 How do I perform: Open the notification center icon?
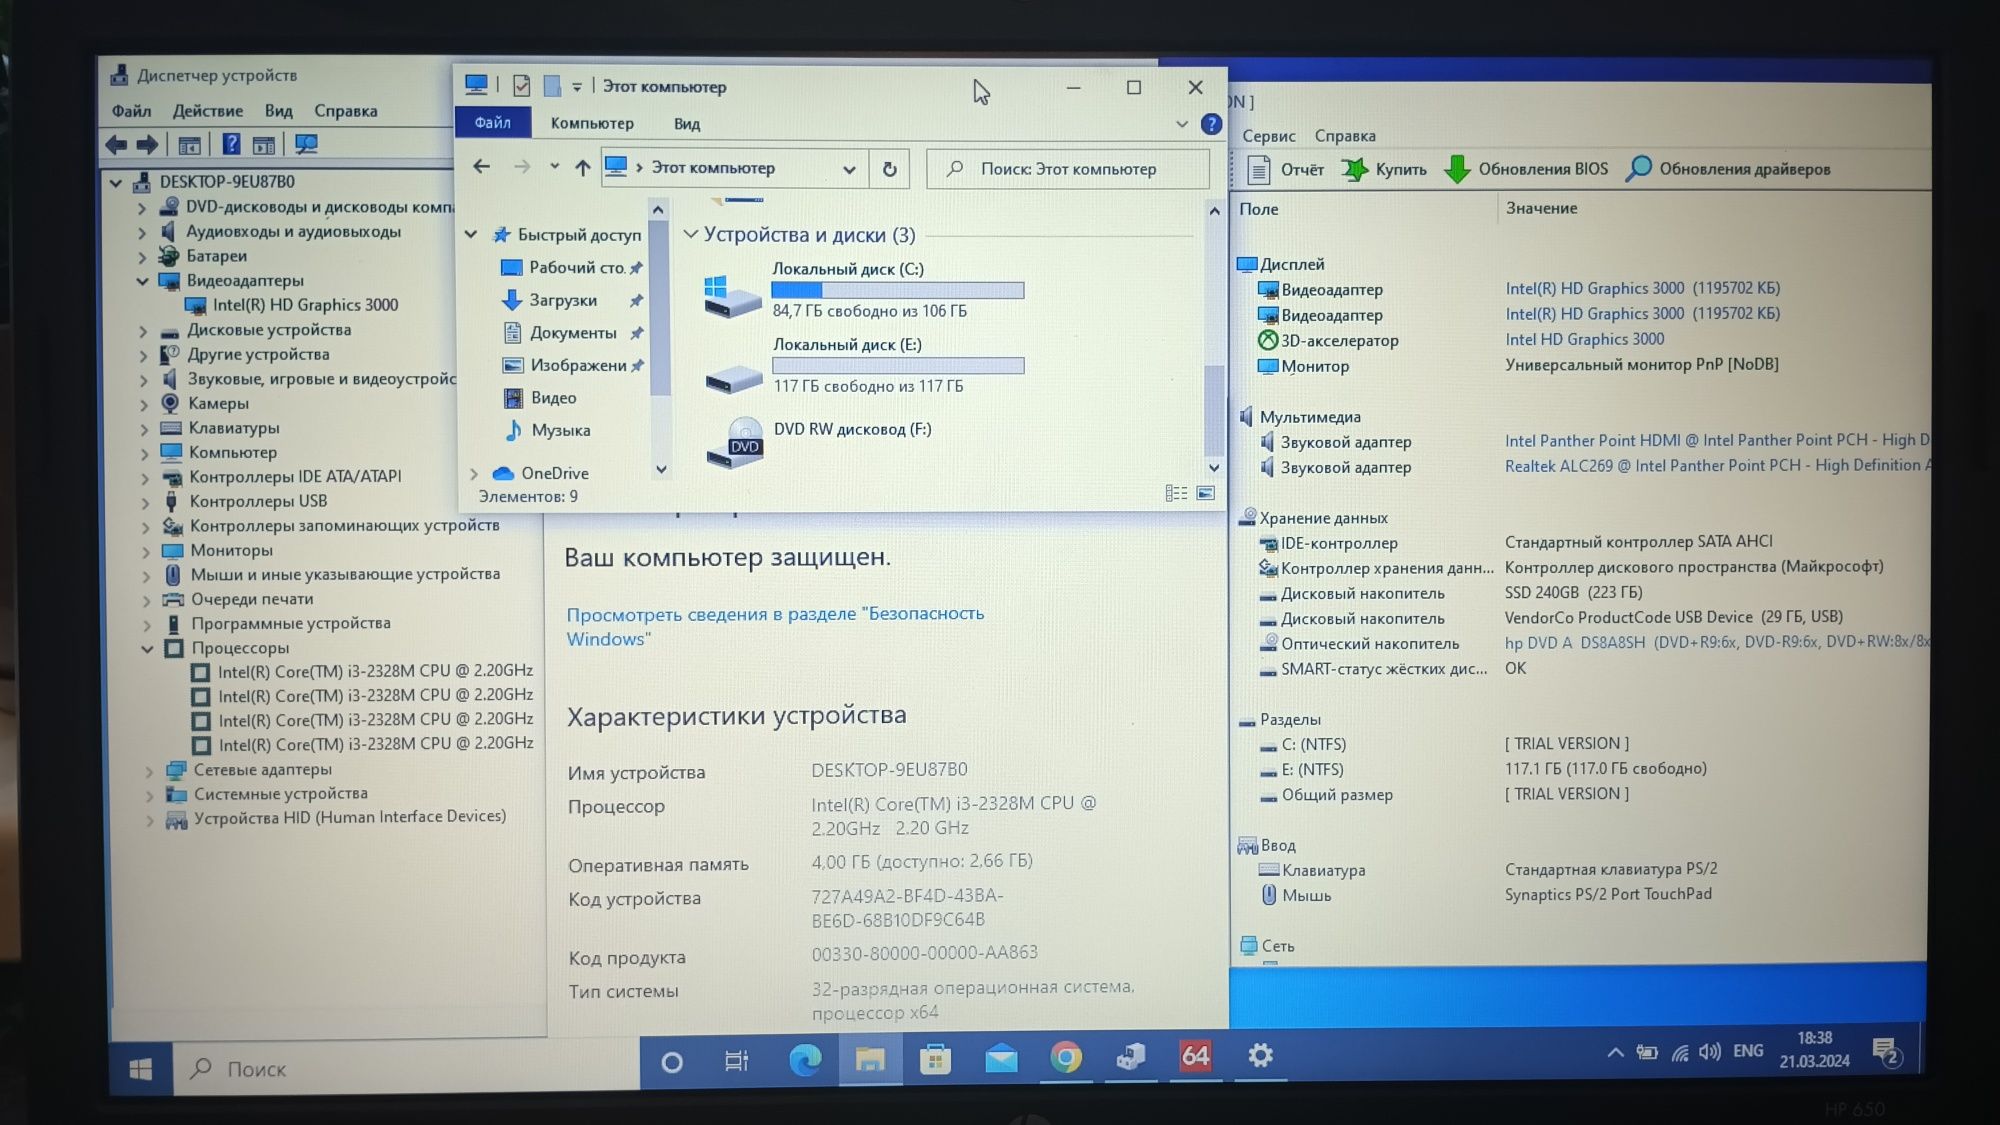click(1887, 1052)
